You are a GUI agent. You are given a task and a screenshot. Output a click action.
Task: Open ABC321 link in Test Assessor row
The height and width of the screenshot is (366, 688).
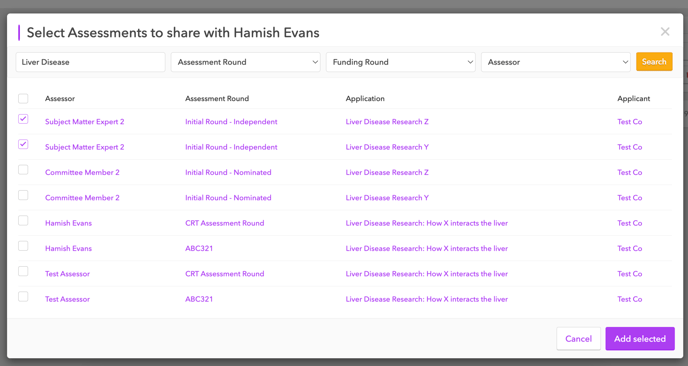pyautogui.click(x=199, y=299)
